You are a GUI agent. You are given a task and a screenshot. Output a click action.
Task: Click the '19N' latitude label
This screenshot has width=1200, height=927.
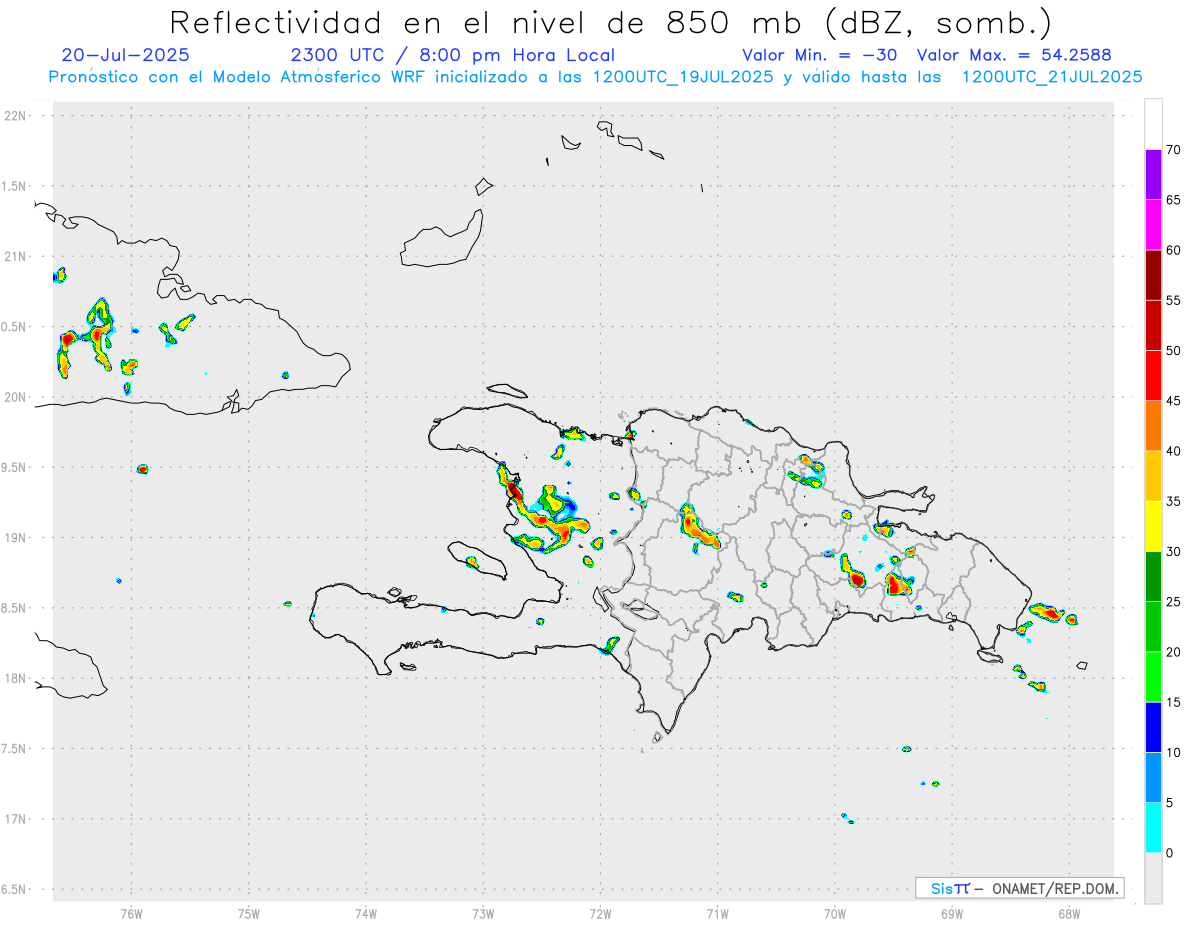click(16, 537)
